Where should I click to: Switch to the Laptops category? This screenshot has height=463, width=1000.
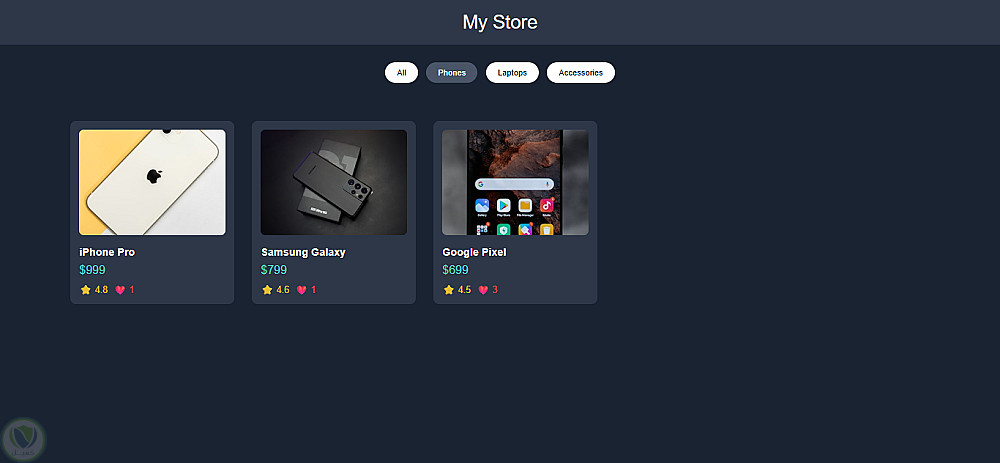[x=512, y=73]
